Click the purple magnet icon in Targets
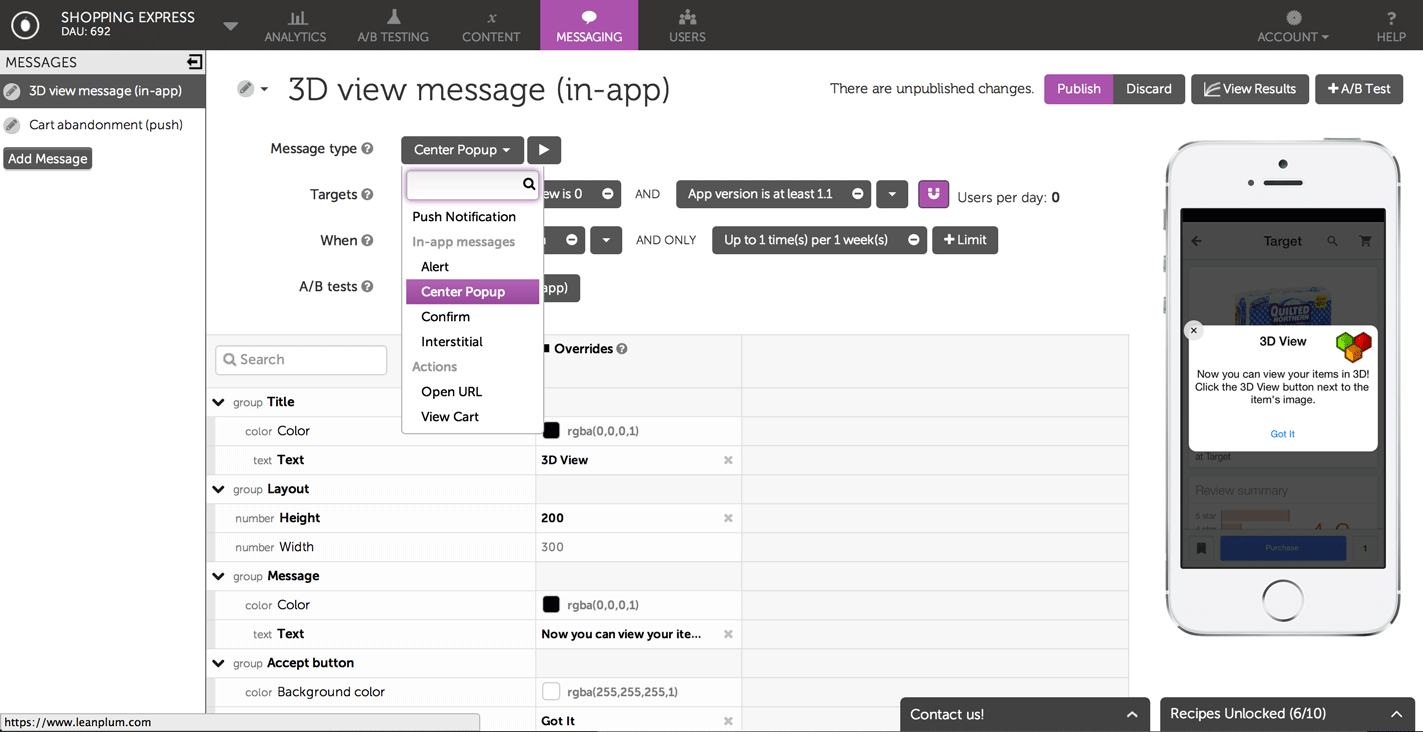Image resolution: width=1423 pixels, height=732 pixels. point(933,194)
